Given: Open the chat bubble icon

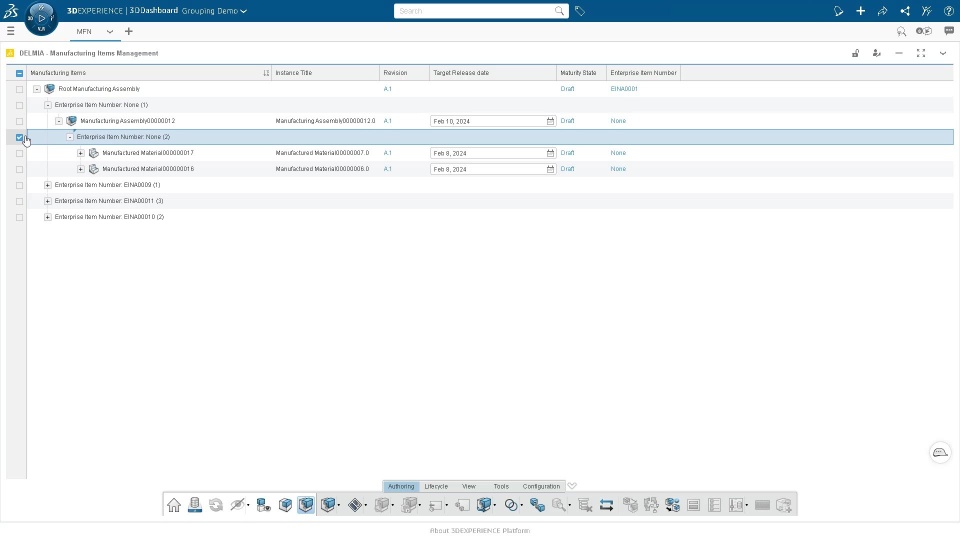Looking at the screenshot, I should tap(949, 31).
